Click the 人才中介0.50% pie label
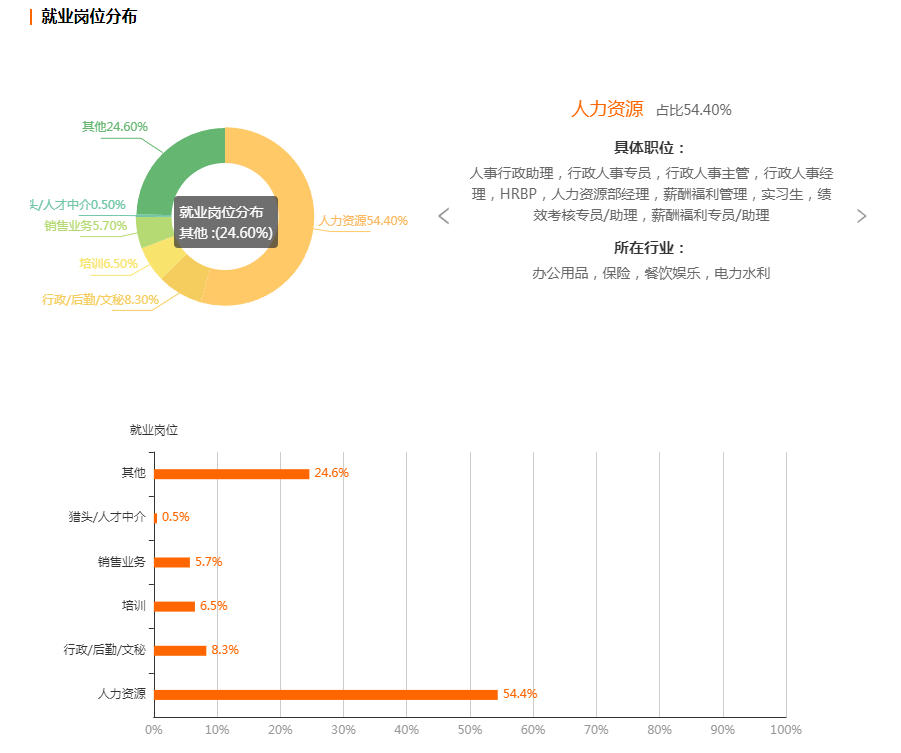 click(x=78, y=205)
